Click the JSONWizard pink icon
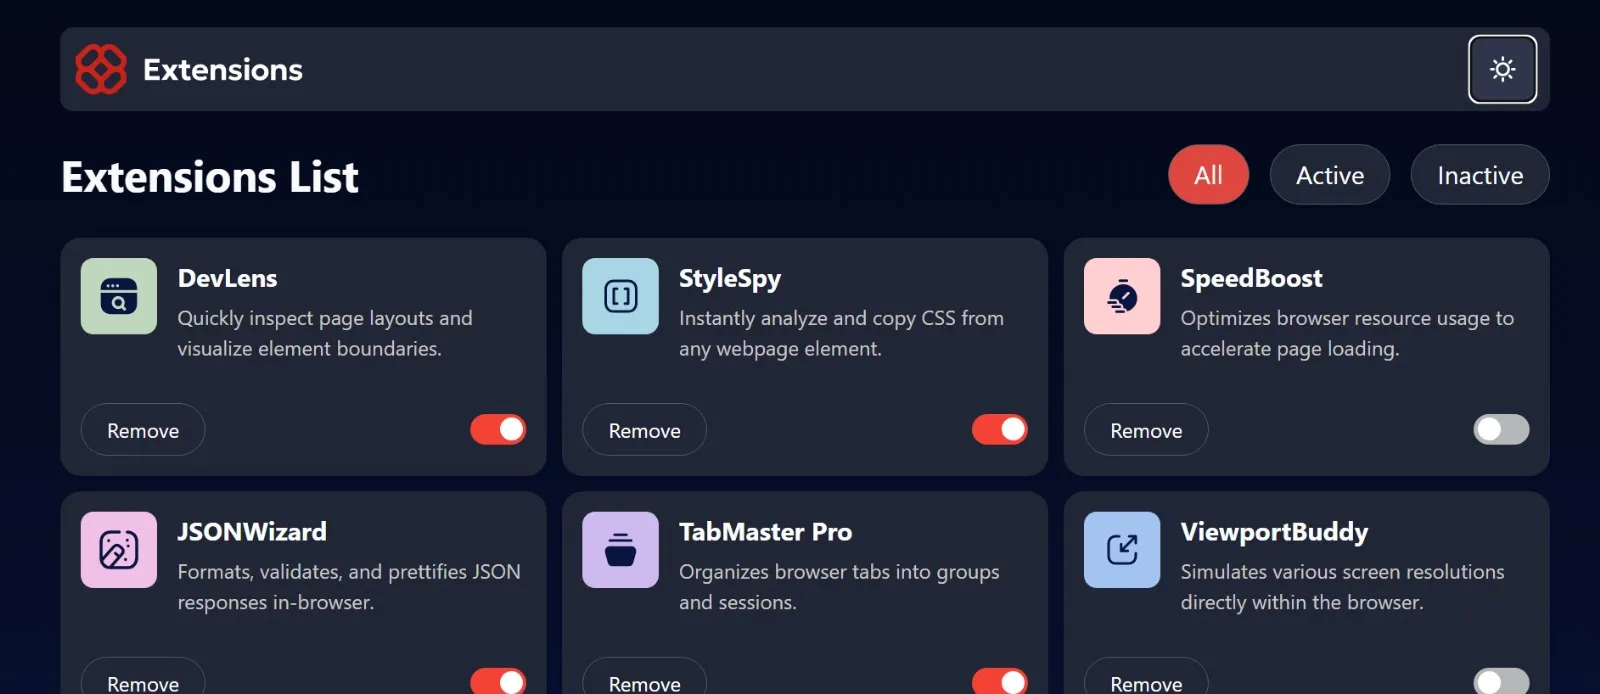Viewport: 1600px width, 694px height. click(x=119, y=550)
